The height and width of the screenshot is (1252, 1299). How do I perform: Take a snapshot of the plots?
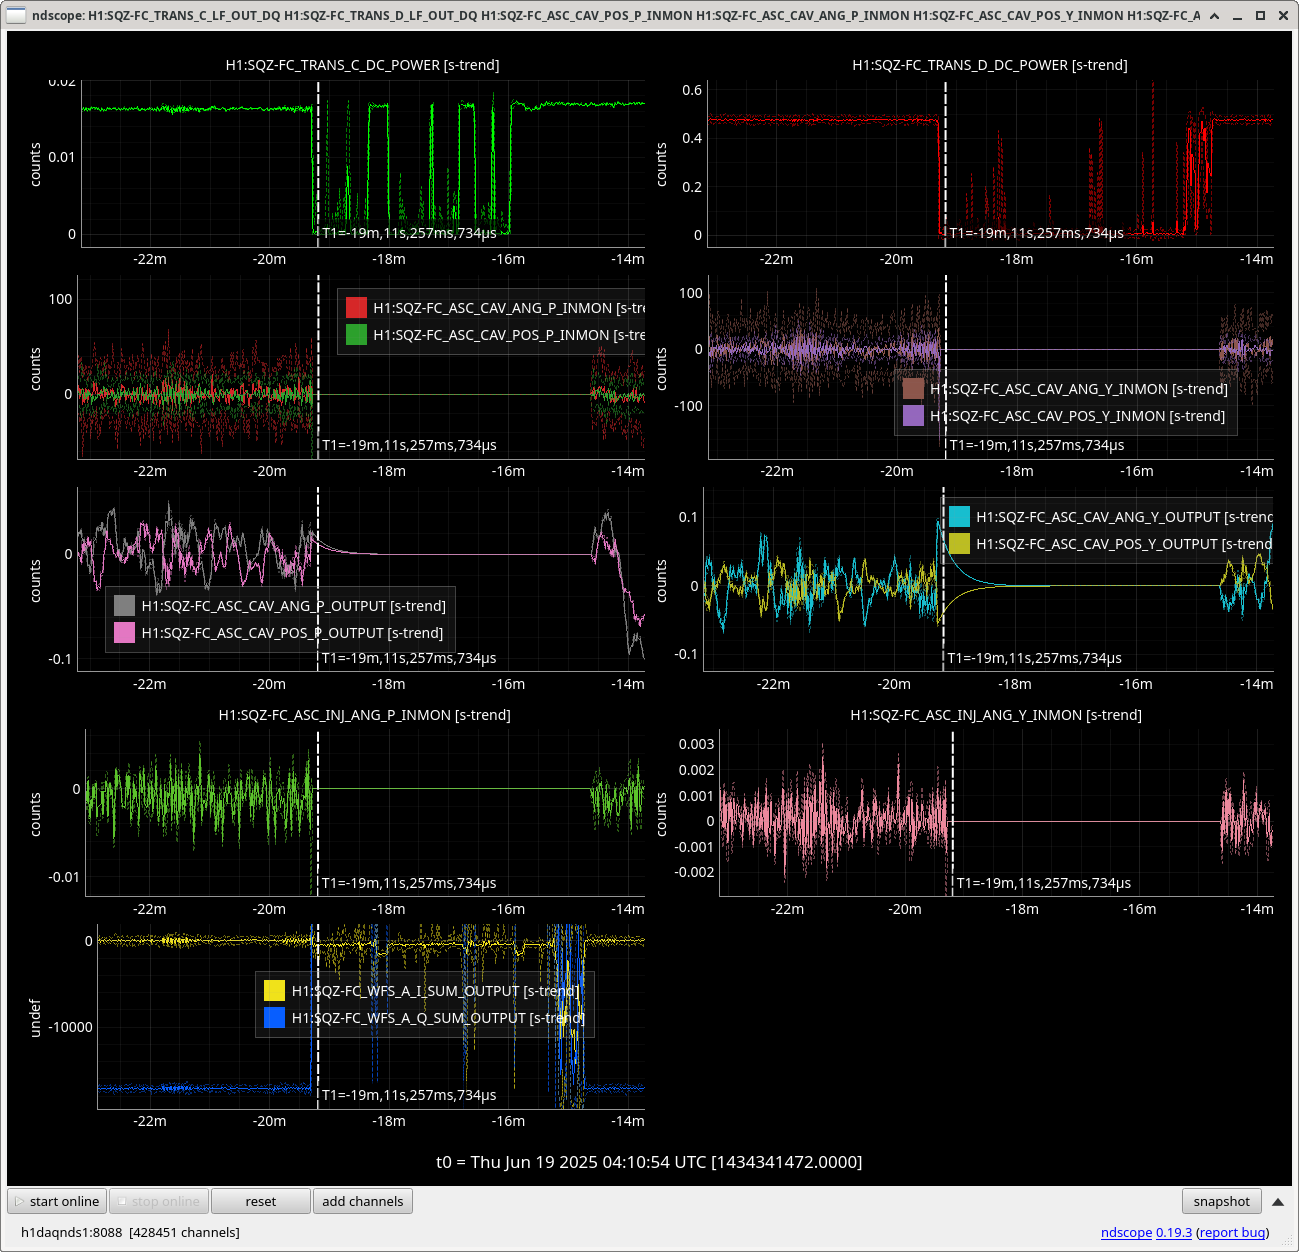(x=1221, y=1201)
